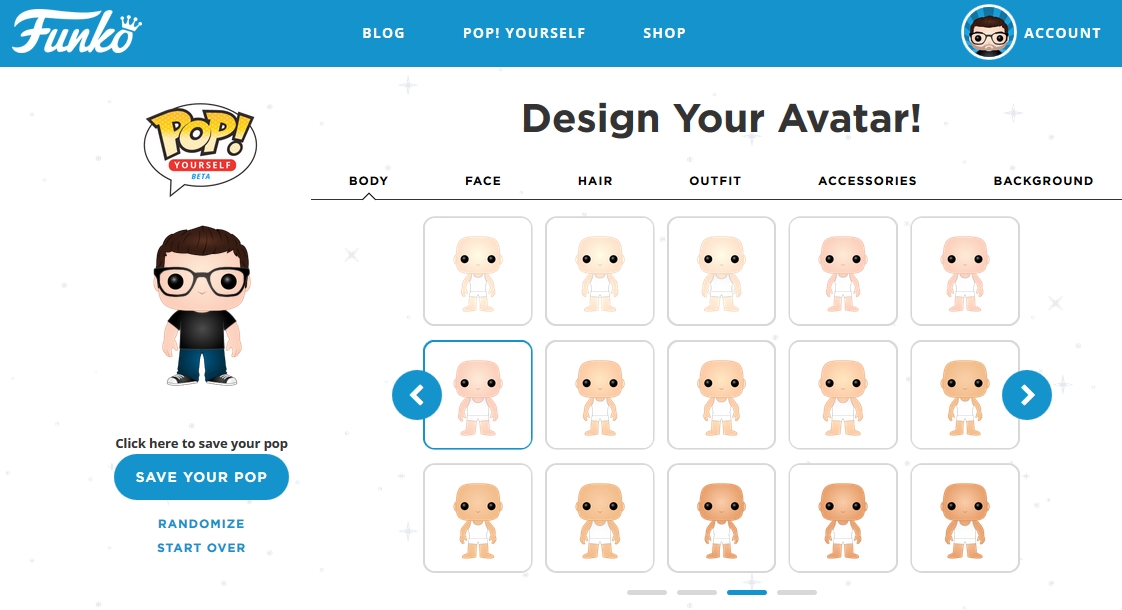Choose the darkest body at bottom-right
The width and height of the screenshot is (1122, 610).
pos(965,518)
